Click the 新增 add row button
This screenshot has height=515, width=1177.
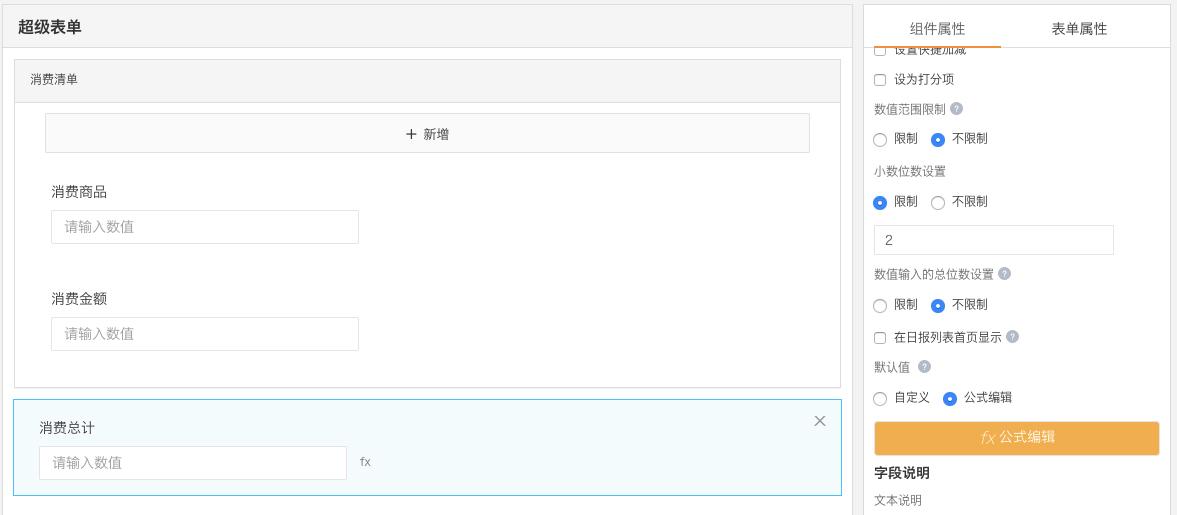[427, 133]
